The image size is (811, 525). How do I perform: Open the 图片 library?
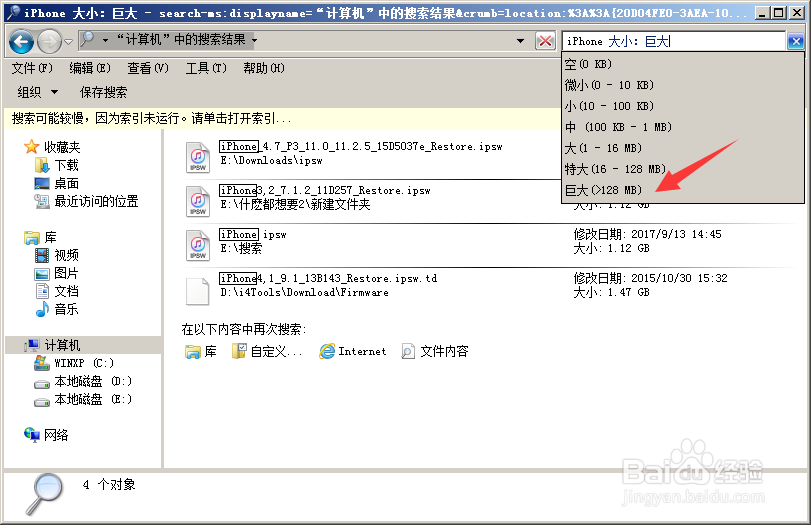pos(57,273)
